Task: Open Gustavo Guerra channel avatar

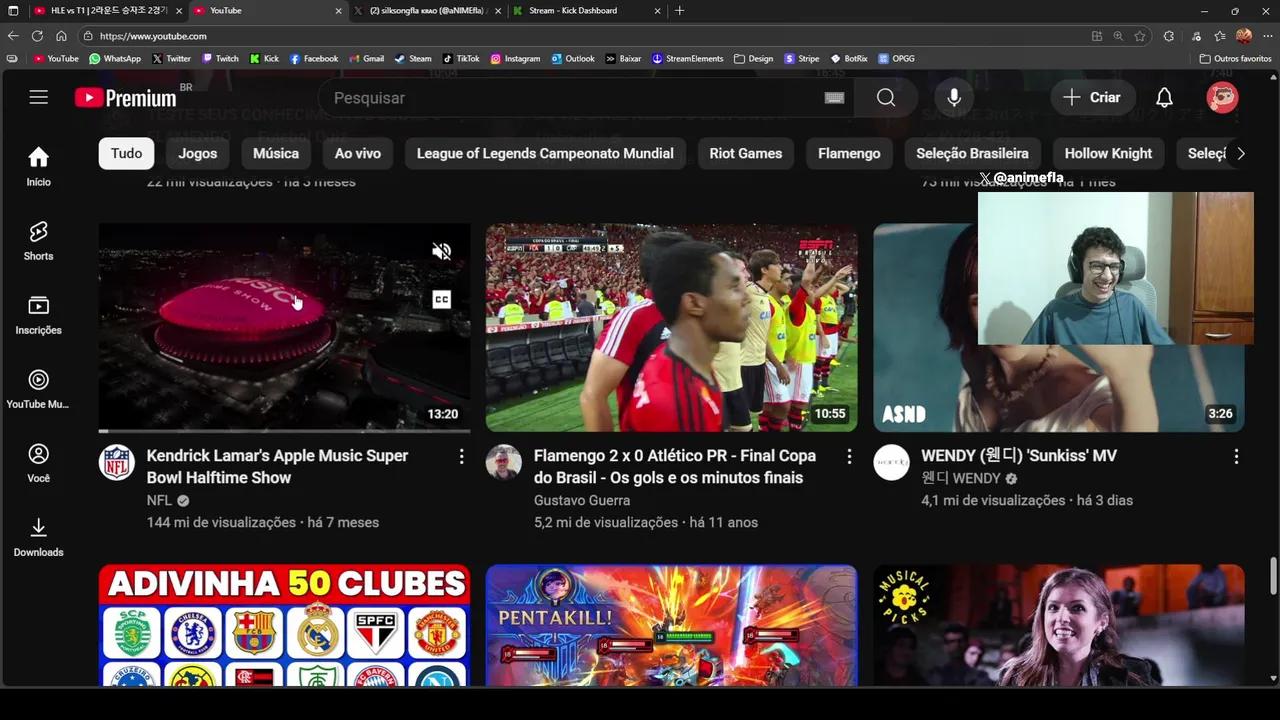Action: point(504,463)
